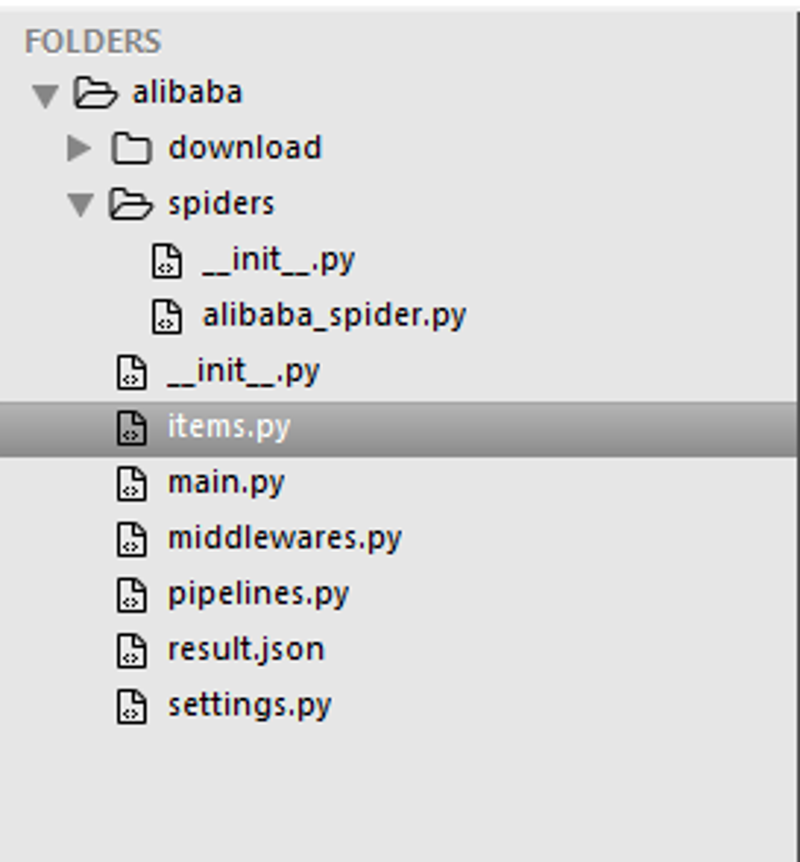Click file icon beside alibaba_spider.py
The image size is (800, 862).
167,317
